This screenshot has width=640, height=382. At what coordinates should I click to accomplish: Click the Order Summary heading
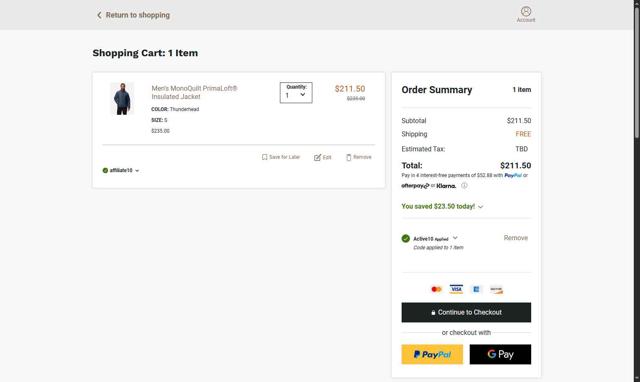coord(437,90)
